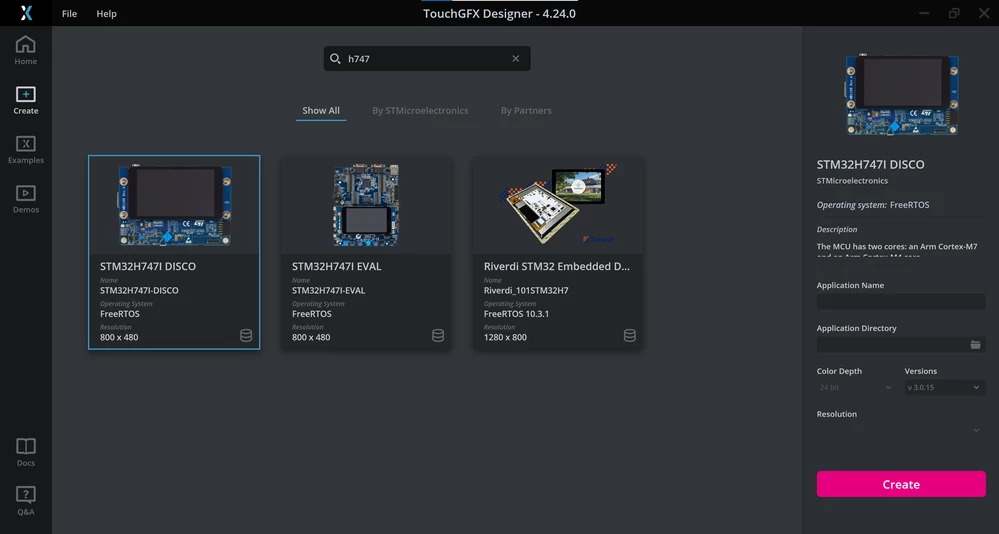Click database icon on STM32H747I DISCO card
The image size is (999, 534).
(246, 336)
